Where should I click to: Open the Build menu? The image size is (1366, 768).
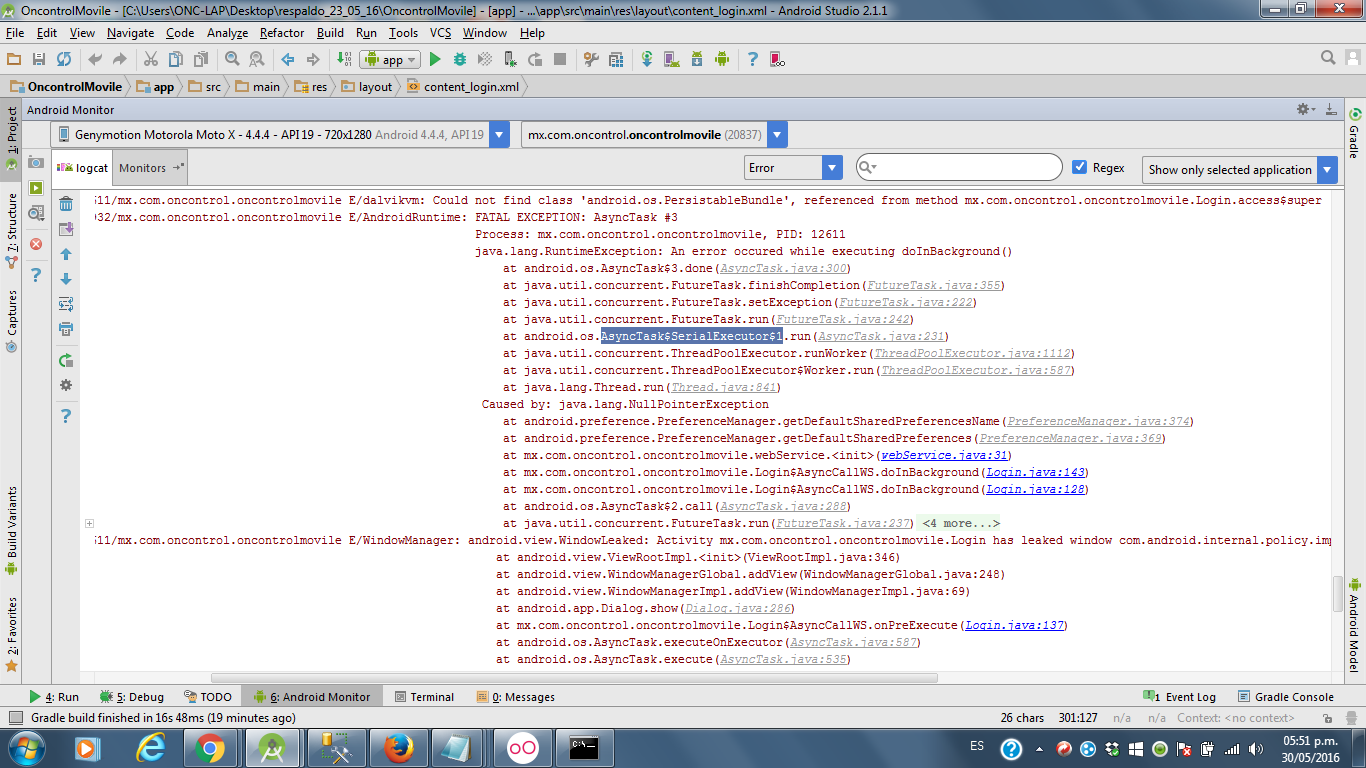point(330,33)
